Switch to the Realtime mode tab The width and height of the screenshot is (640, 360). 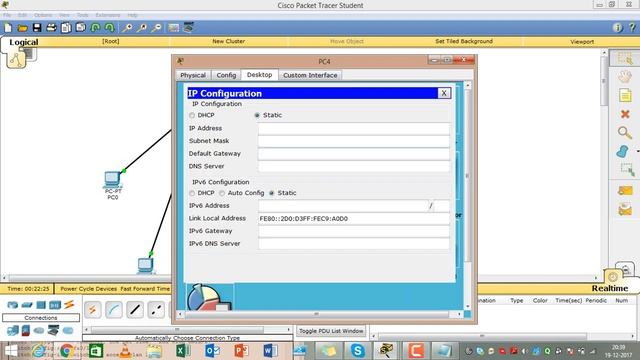click(610, 288)
